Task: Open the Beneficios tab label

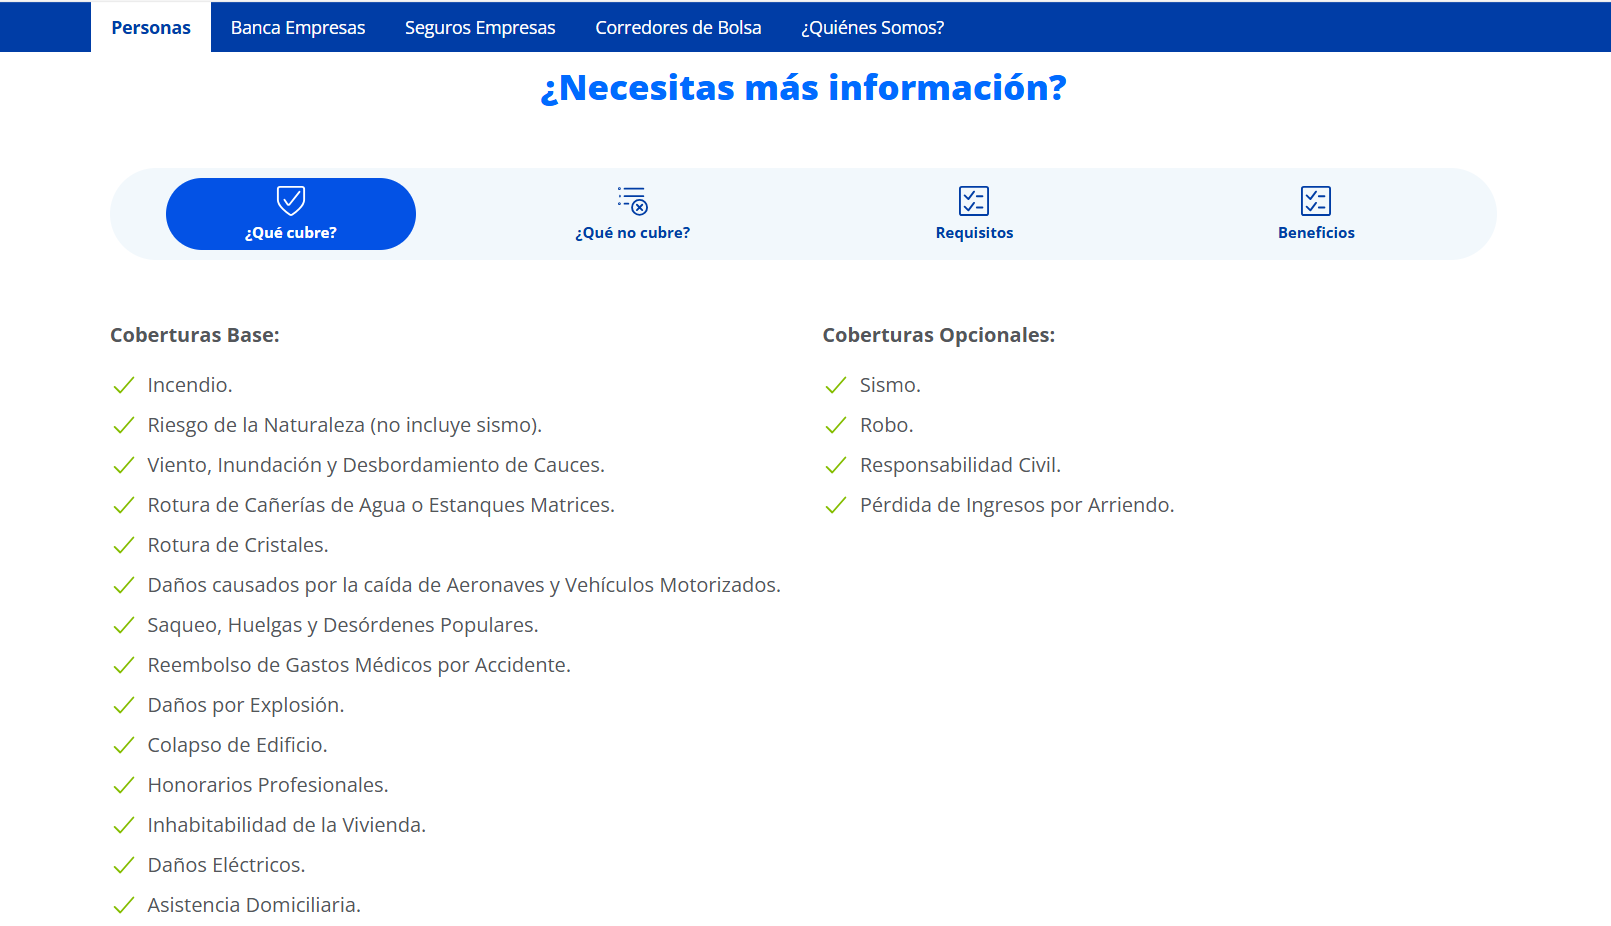Action: click(x=1316, y=233)
